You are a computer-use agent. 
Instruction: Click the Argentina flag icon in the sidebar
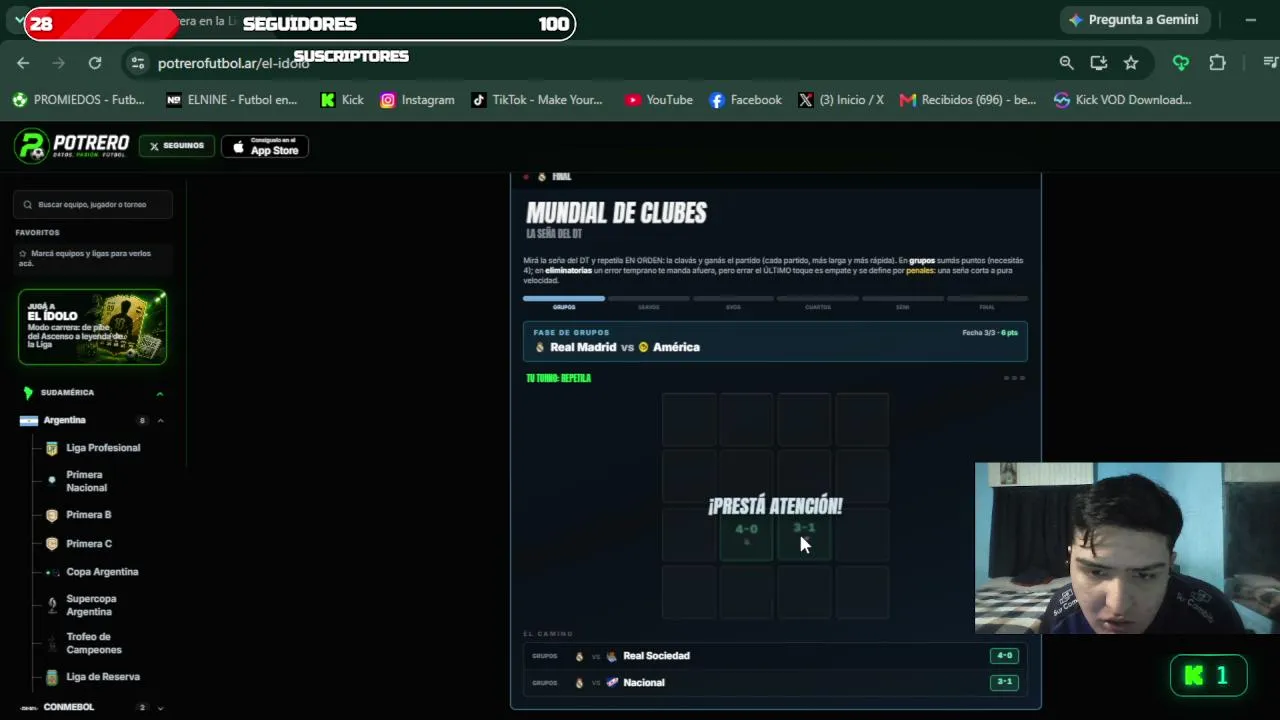(x=29, y=421)
